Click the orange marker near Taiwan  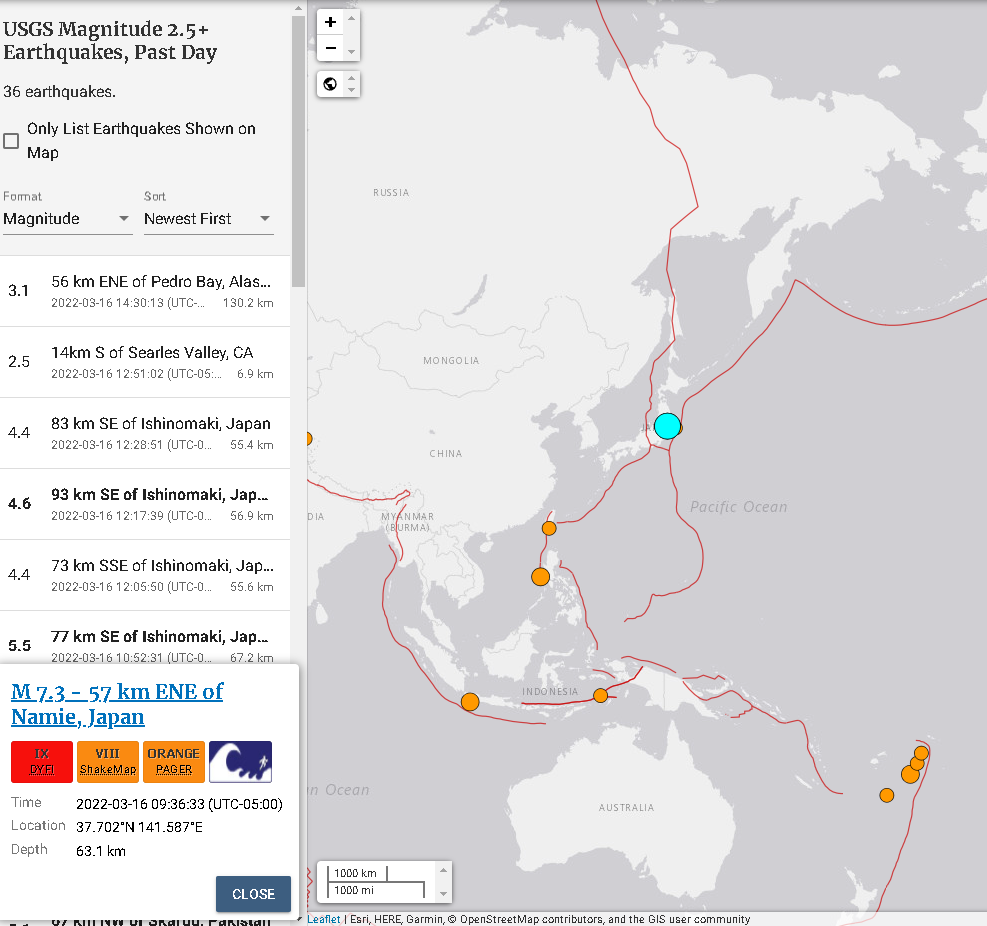coord(549,528)
